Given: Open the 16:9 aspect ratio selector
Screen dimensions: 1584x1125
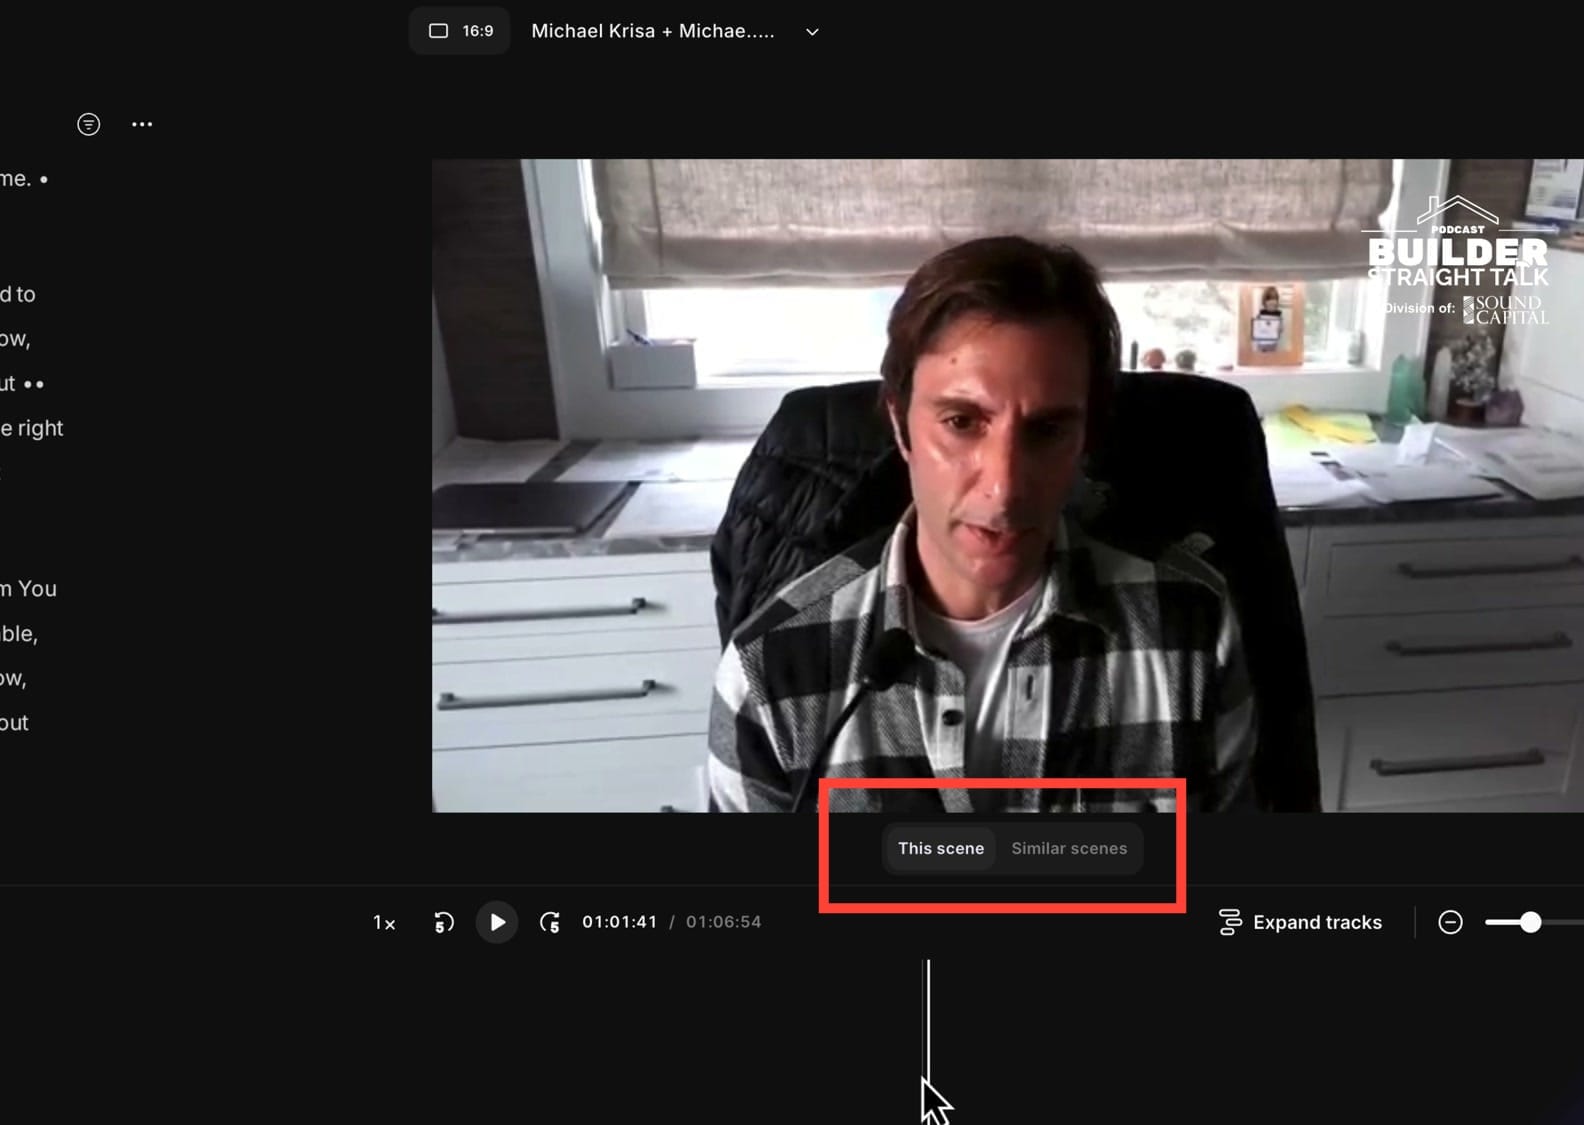Looking at the screenshot, I should pyautogui.click(x=460, y=31).
